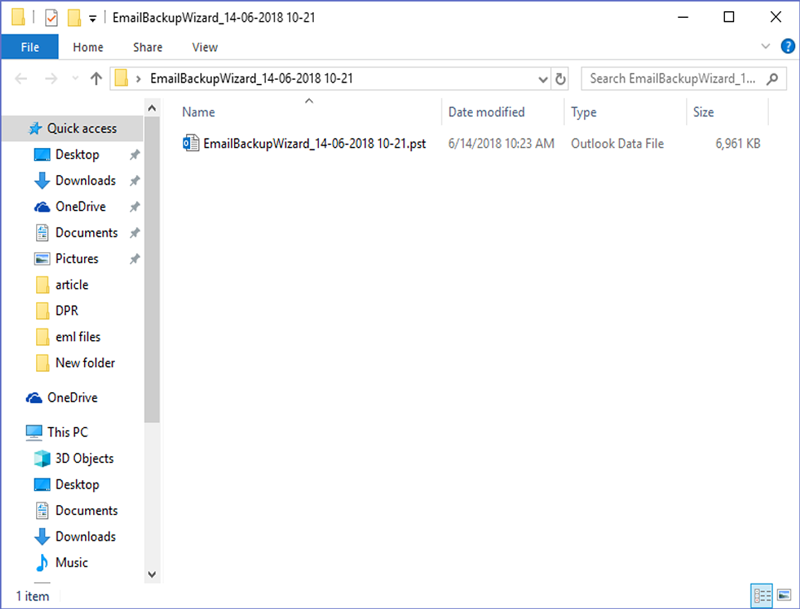Image resolution: width=800 pixels, height=609 pixels.
Task: Select This PC in navigation pane
Action: 67,432
